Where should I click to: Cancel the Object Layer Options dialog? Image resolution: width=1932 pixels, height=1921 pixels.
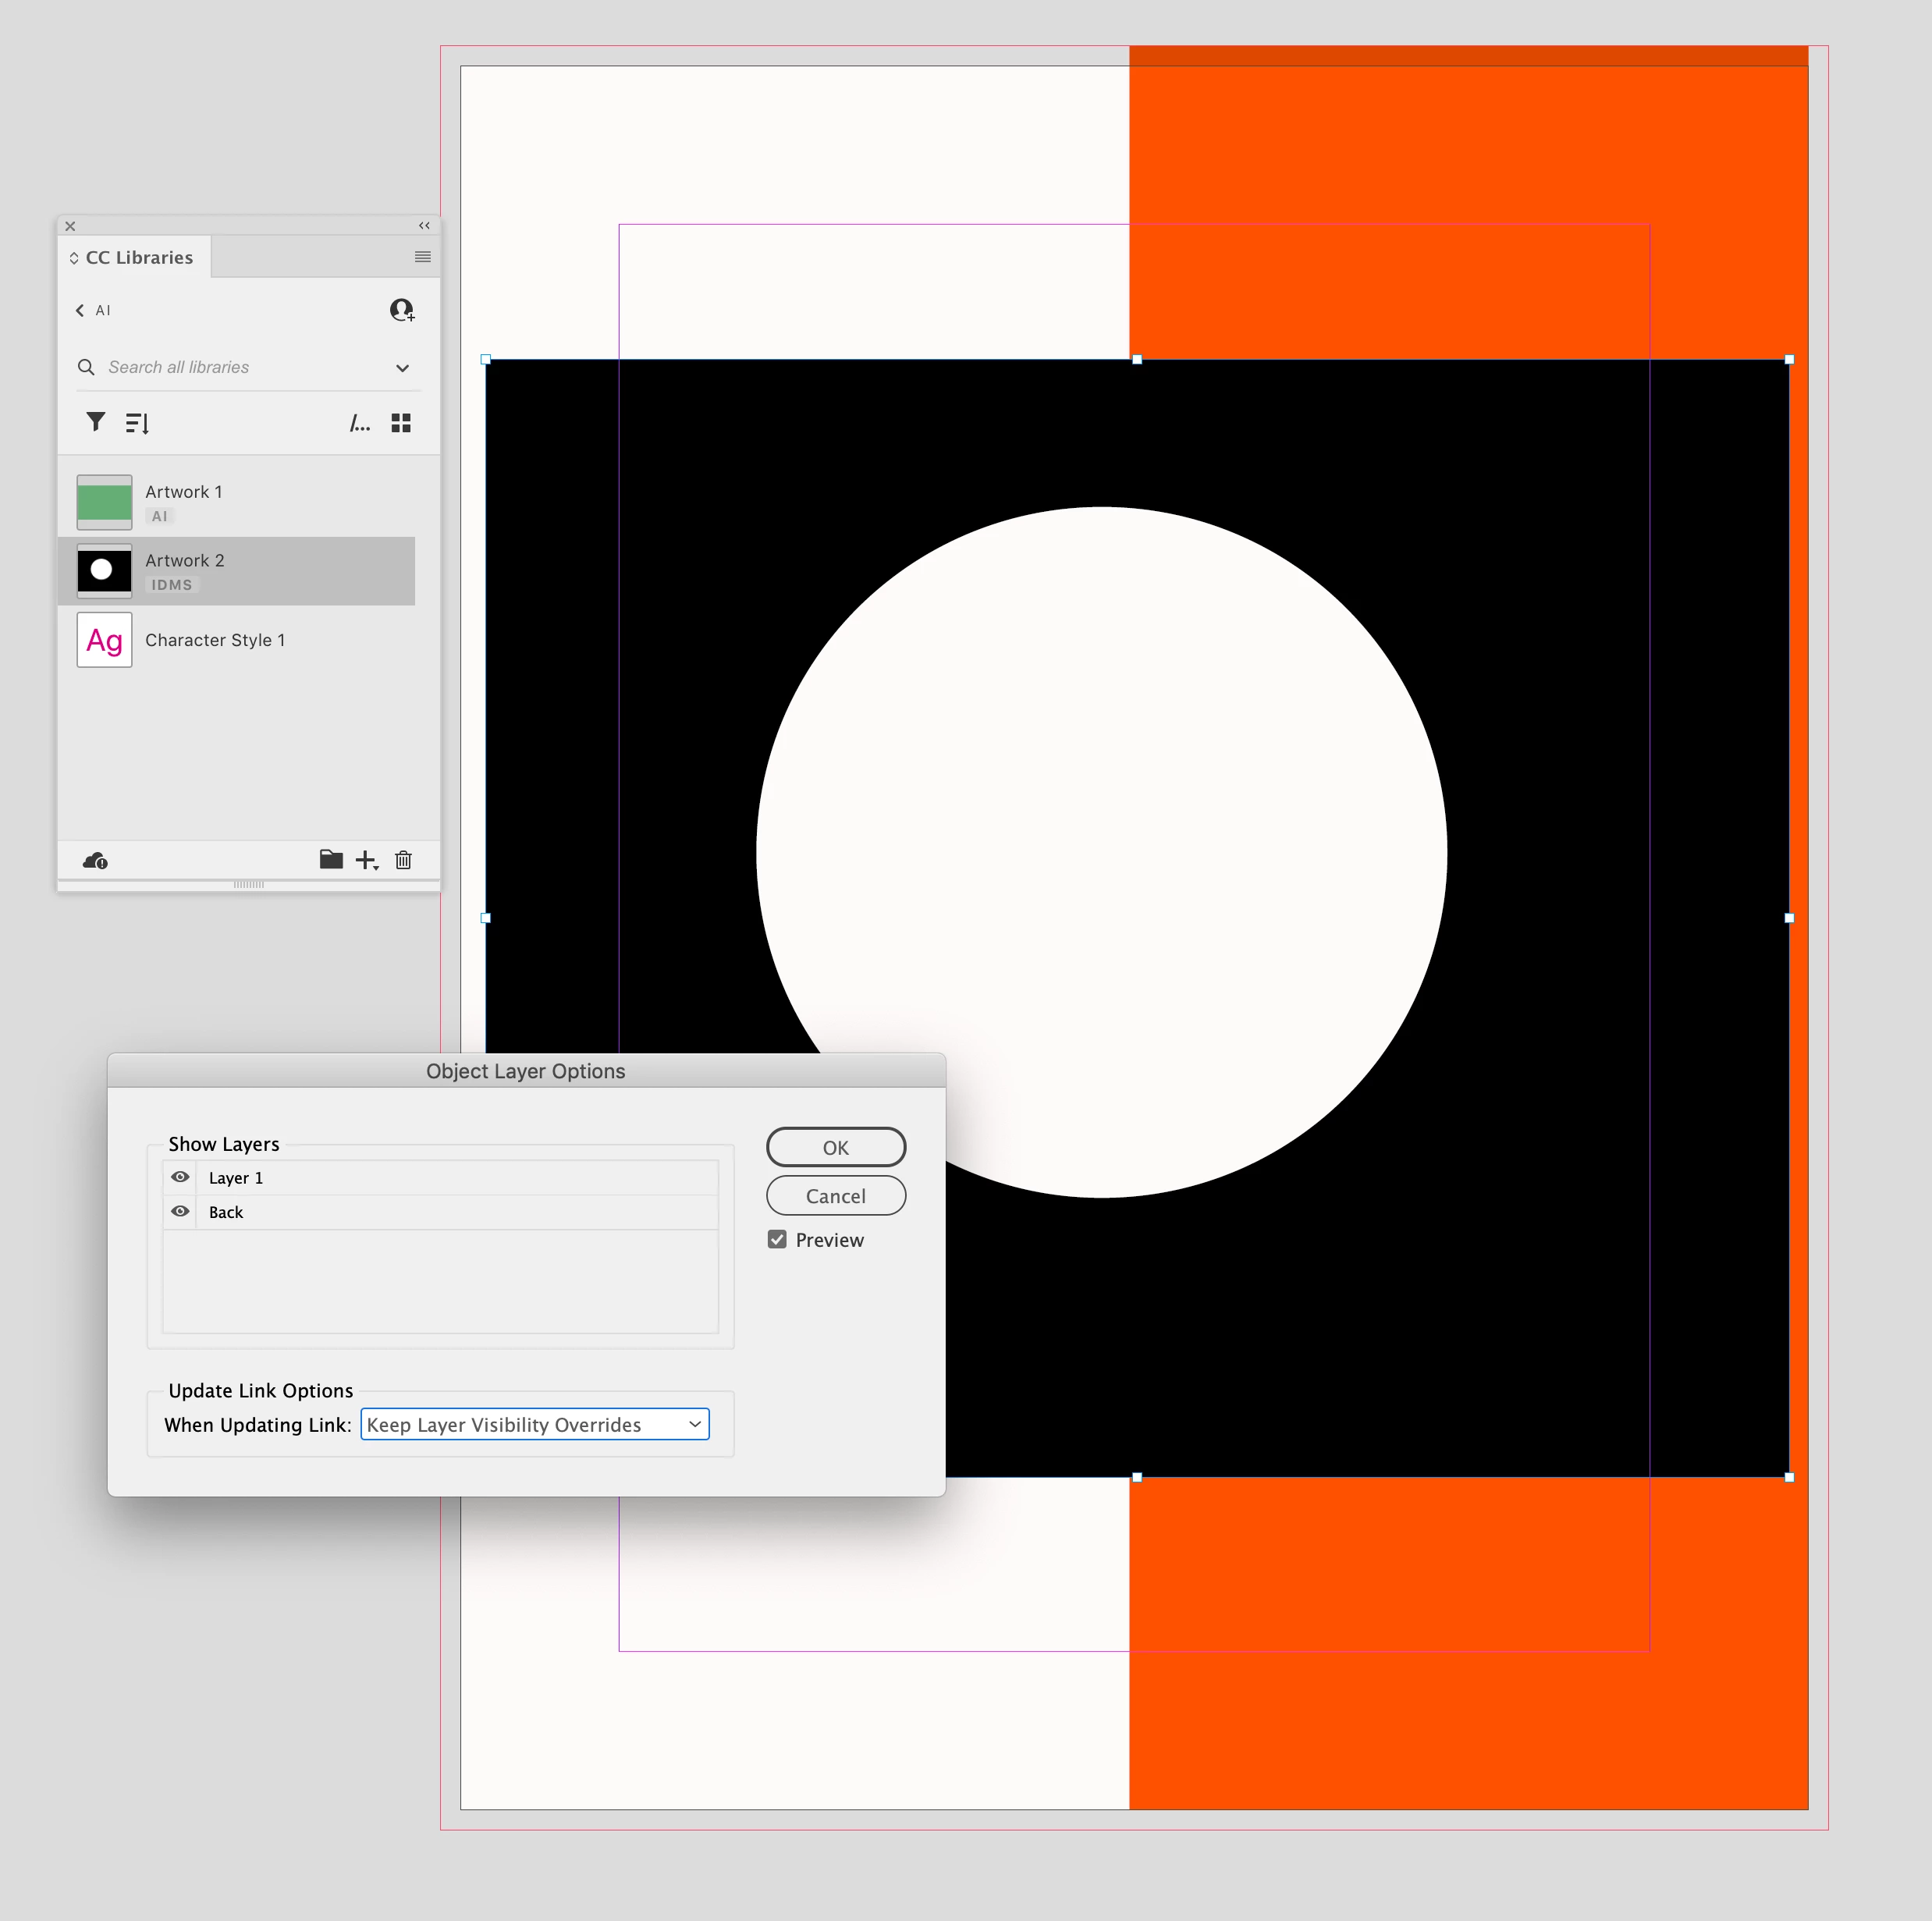click(835, 1195)
